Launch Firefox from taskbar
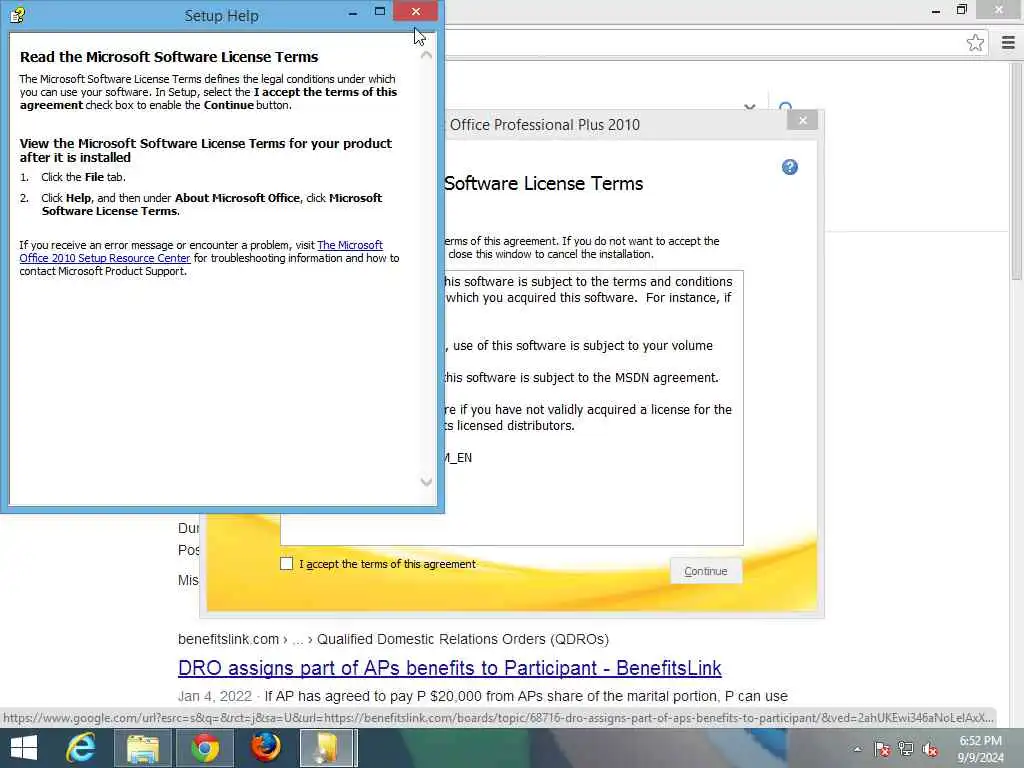The image size is (1024, 768). pos(266,748)
